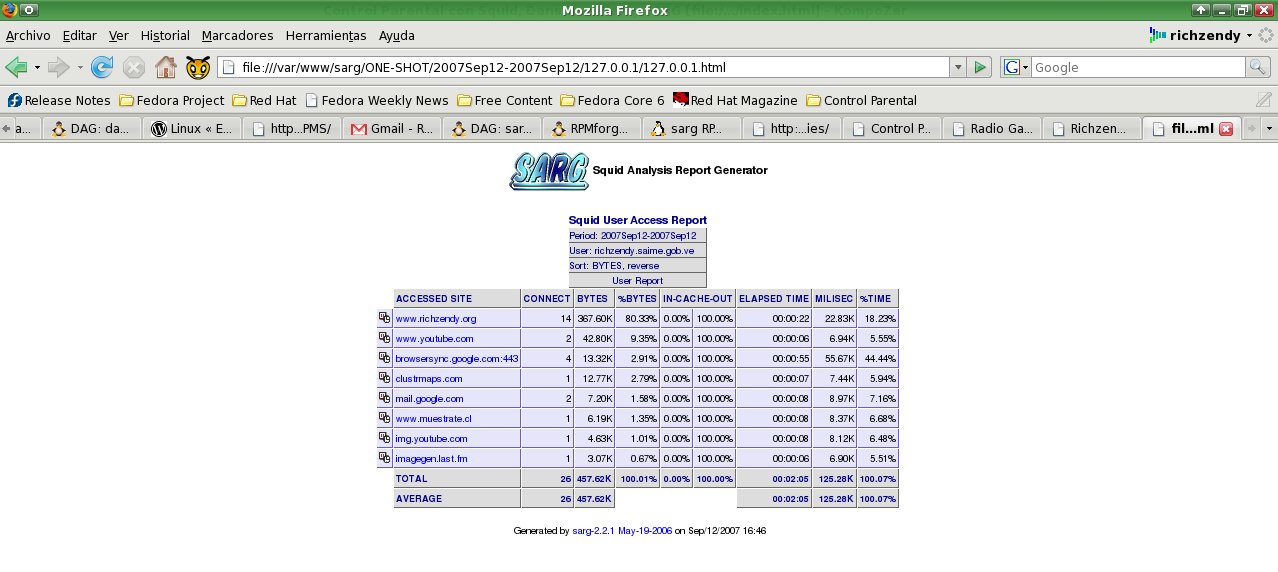
Task: Click the Home icon in toolbar
Action: pos(165,68)
